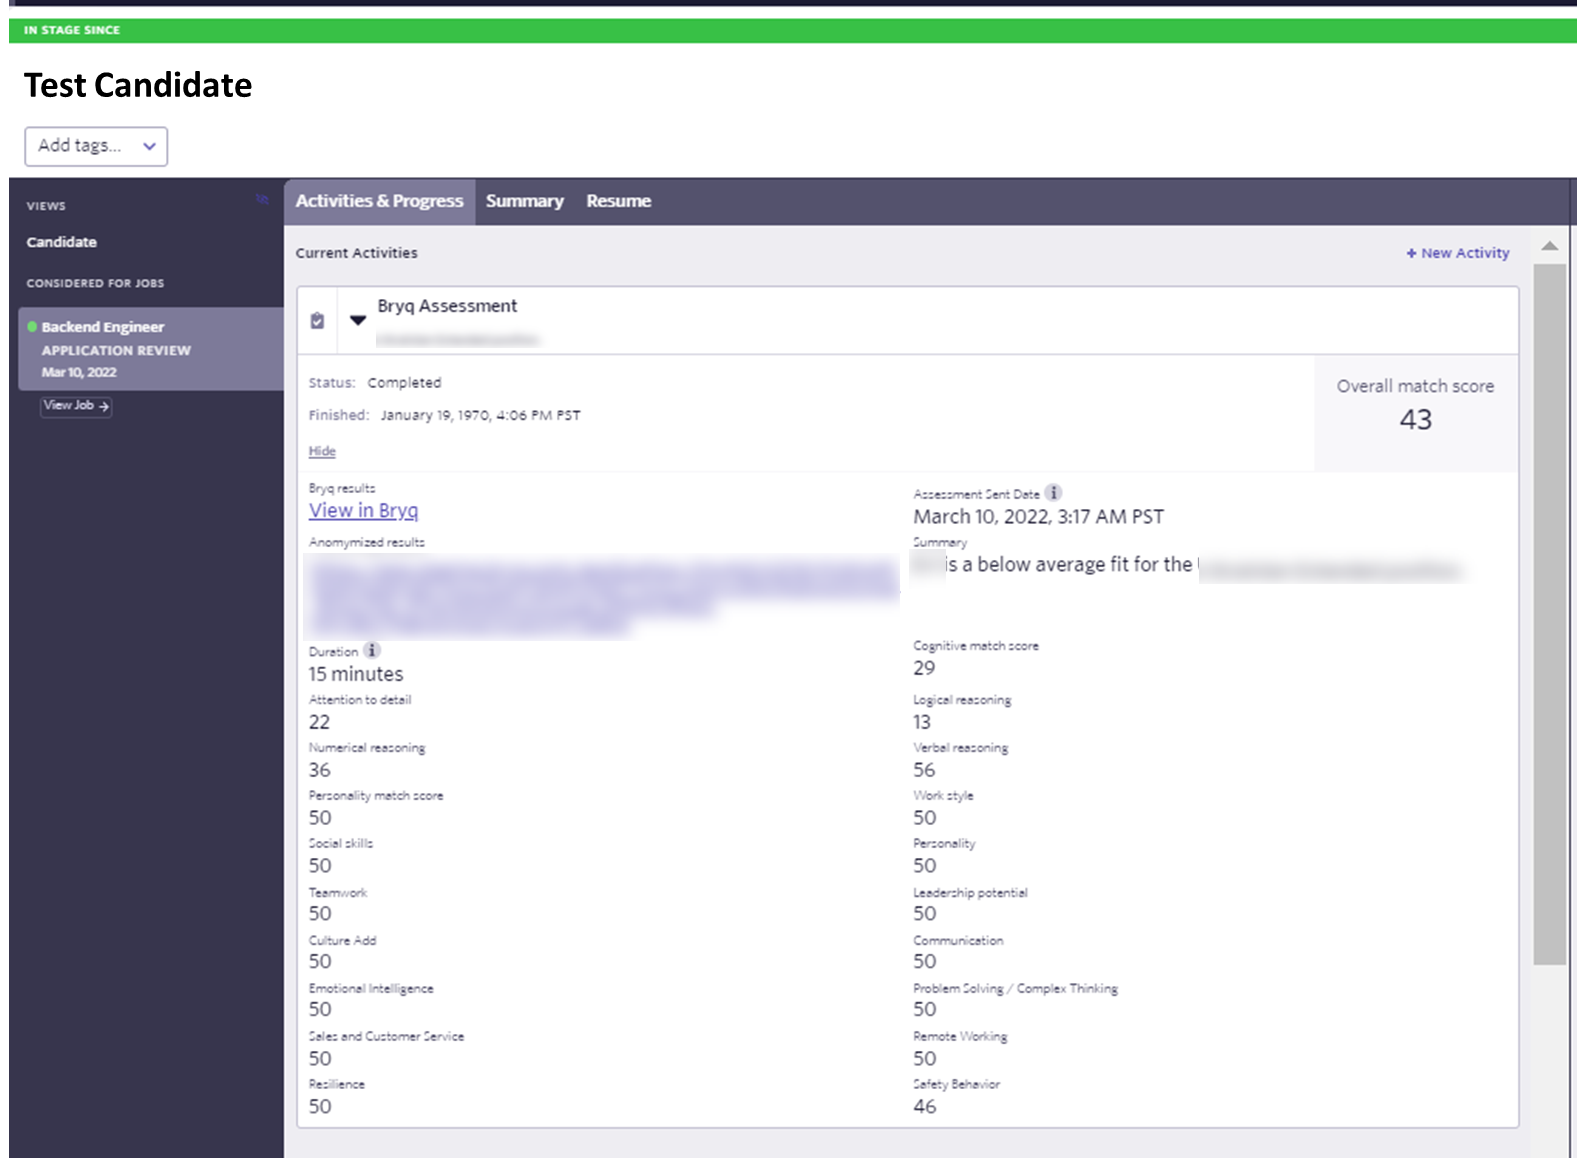Open the View in Bryq link
This screenshot has width=1577, height=1158.
coord(363,511)
